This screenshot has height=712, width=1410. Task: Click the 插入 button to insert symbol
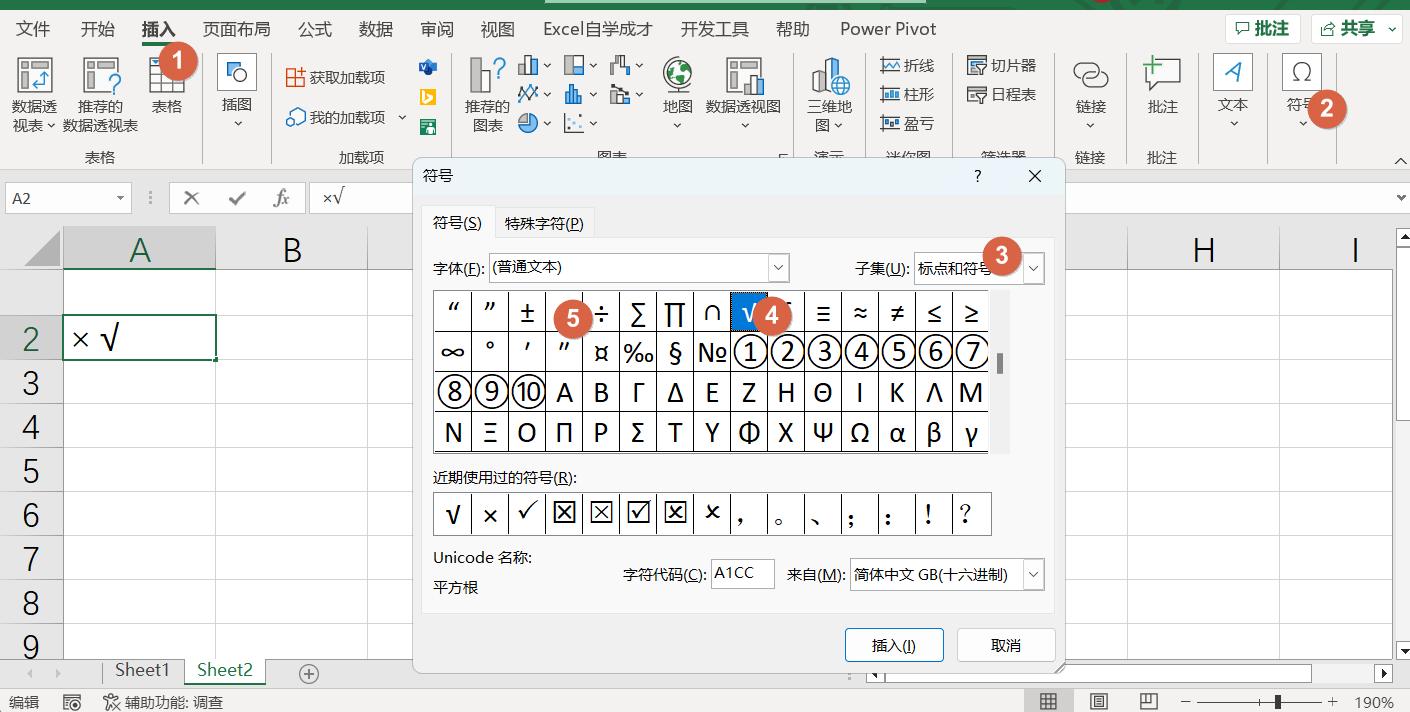pos(893,644)
